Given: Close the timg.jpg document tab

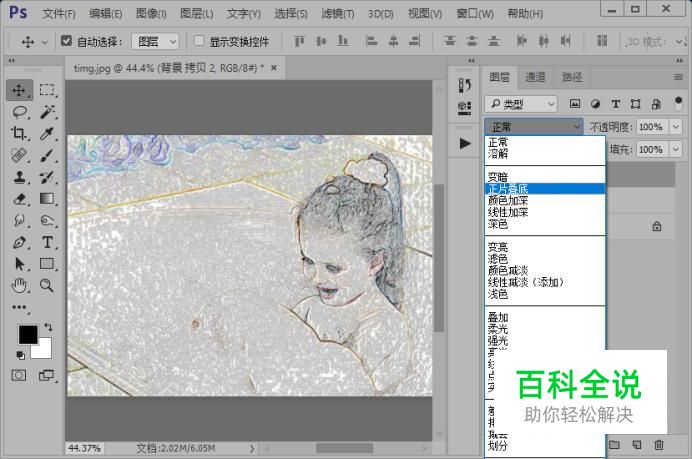Looking at the screenshot, I should click(274, 68).
